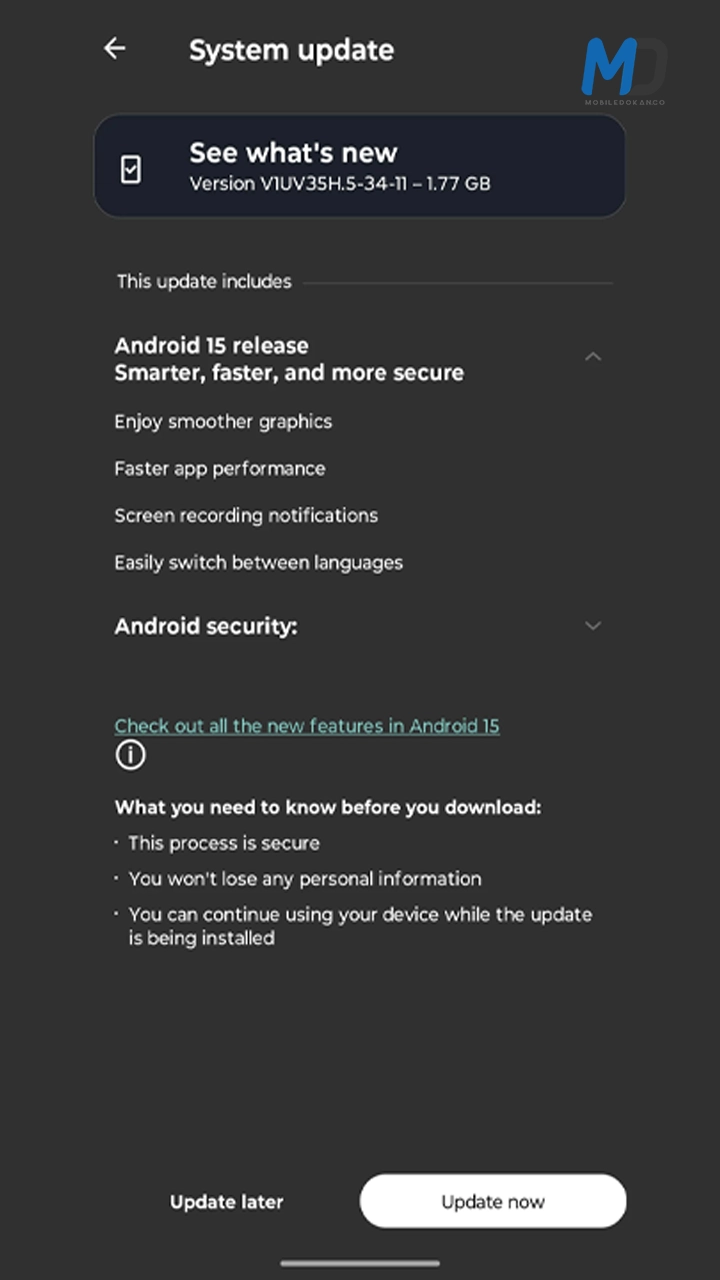Screen dimensions: 720x1280
Task: Select Screen recording notifications item
Action: click(246, 516)
